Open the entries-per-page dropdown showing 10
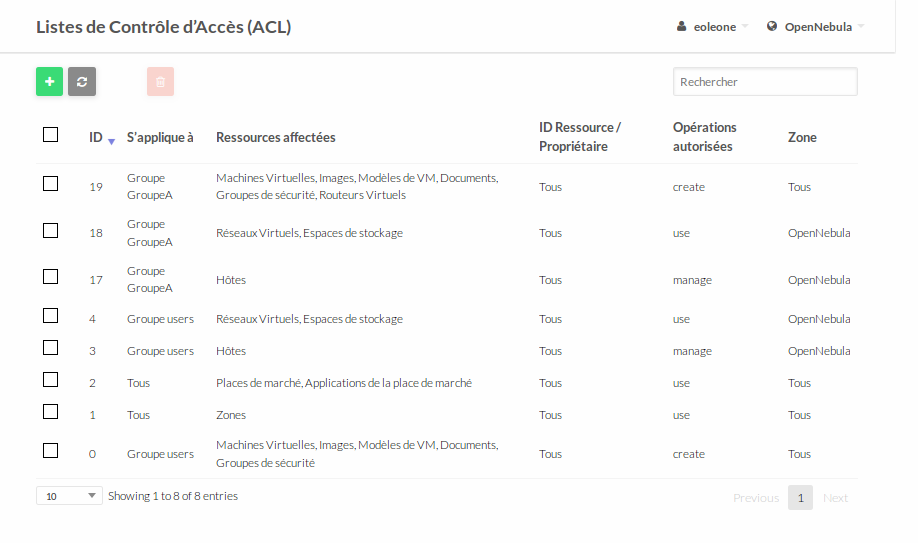This screenshot has width=918, height=543. click(69, 496)
